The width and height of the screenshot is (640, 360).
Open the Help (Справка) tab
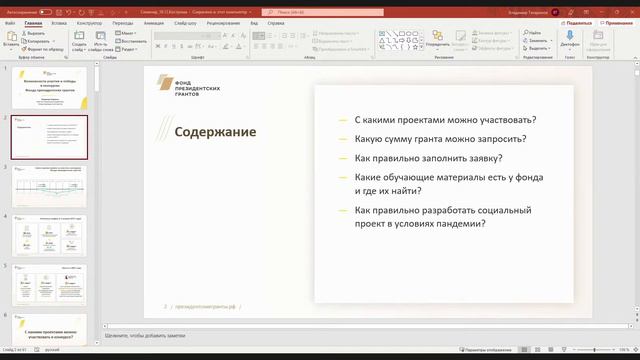[x=276, y=23]
